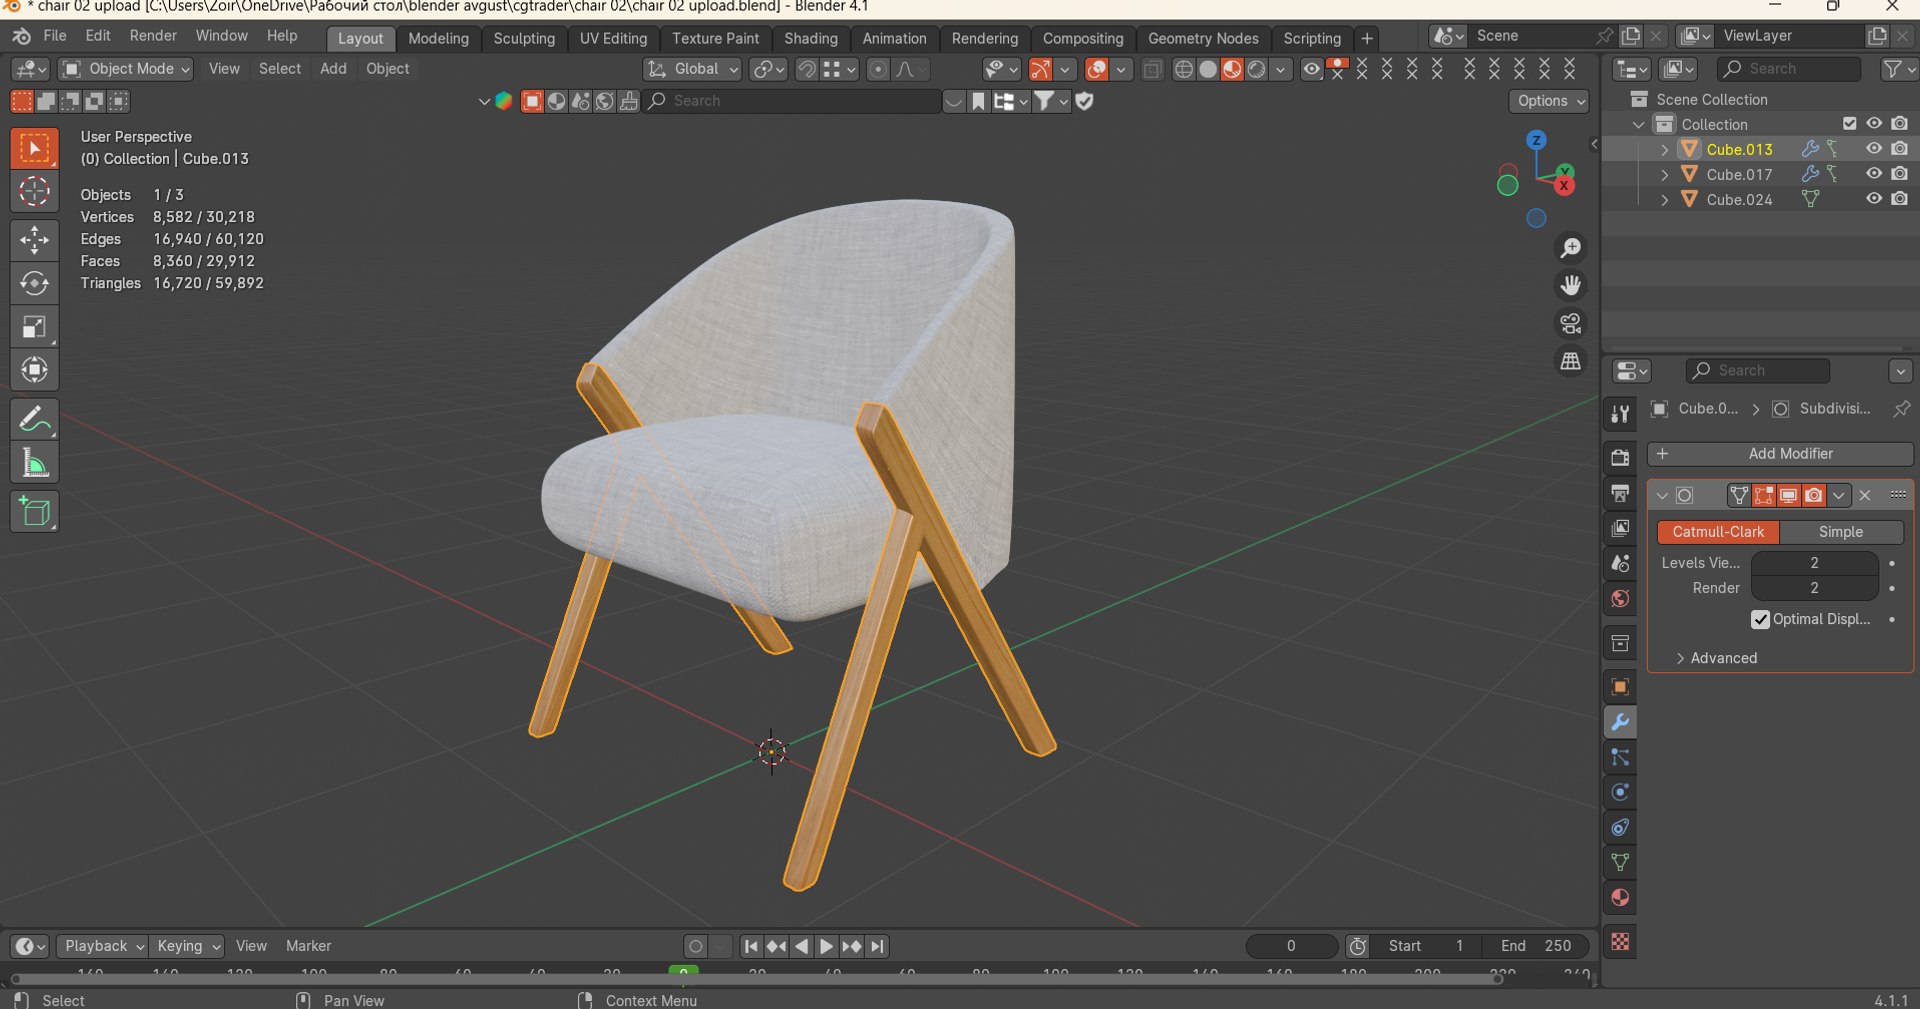
Task: Open the Render menu
Action: (x=153, y=36)
